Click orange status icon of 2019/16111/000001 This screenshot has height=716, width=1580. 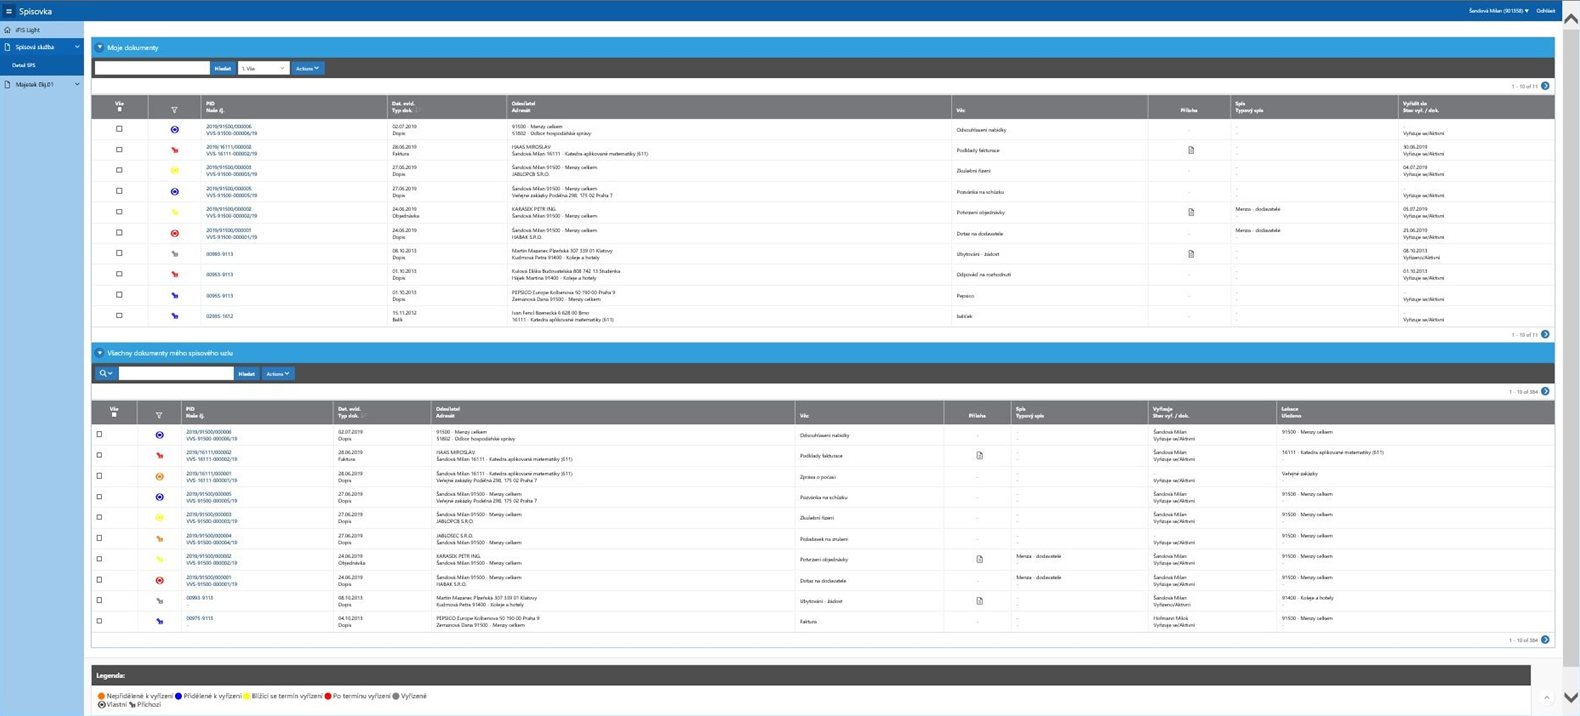click(159, 477)
